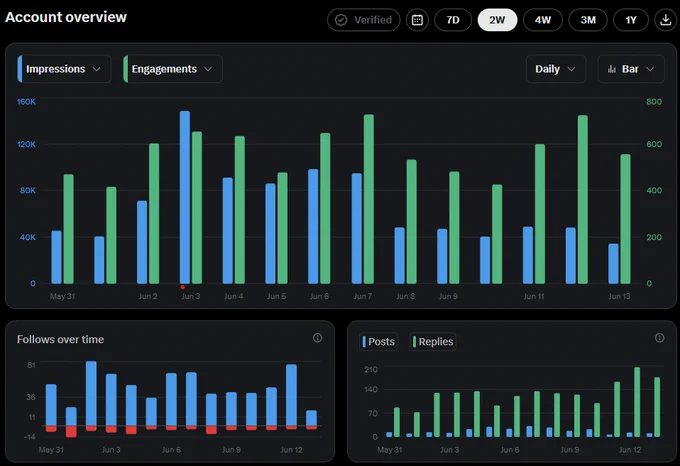This screenshot has width=680, height=466.
Task: Click the blue impressions bar for May 31
Action: [x=56, y=257]
